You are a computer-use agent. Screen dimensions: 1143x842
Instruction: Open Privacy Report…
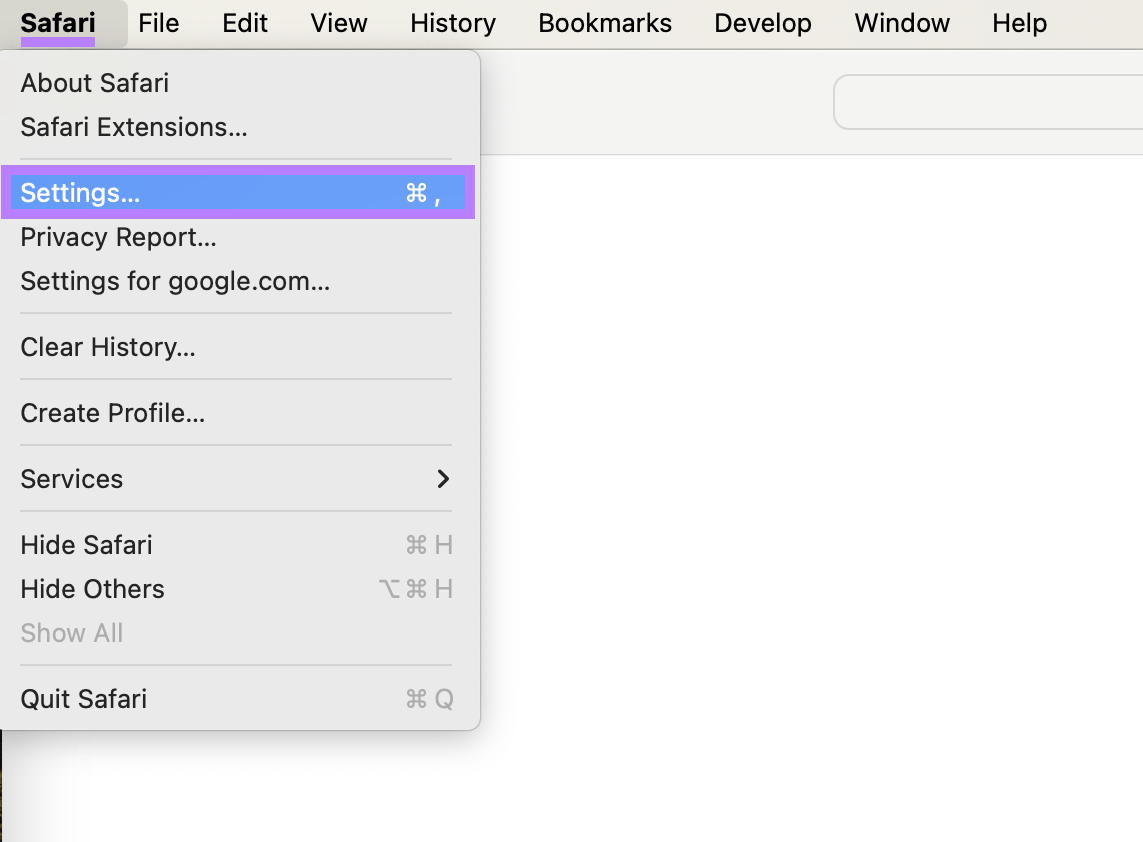pyautogui.click(x=118, y=237)
